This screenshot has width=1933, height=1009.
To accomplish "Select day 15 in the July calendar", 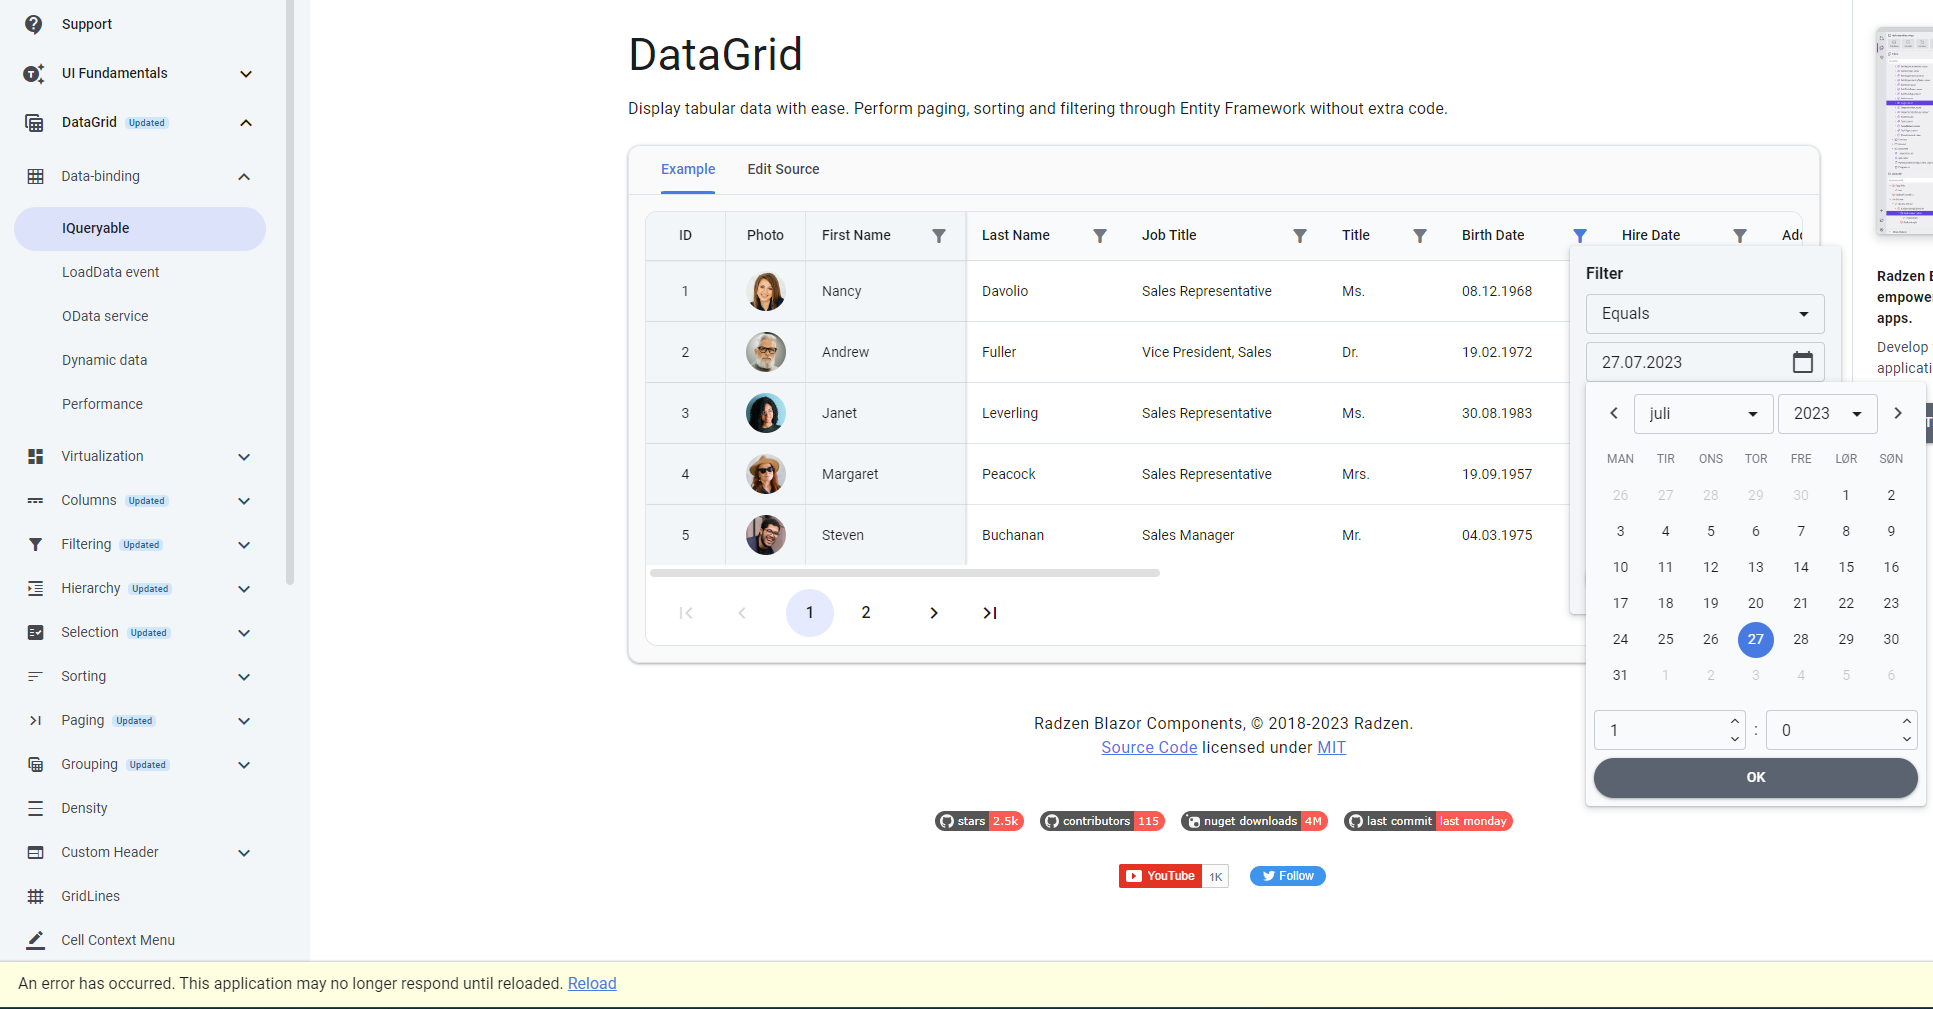I will coord(1846,567).
